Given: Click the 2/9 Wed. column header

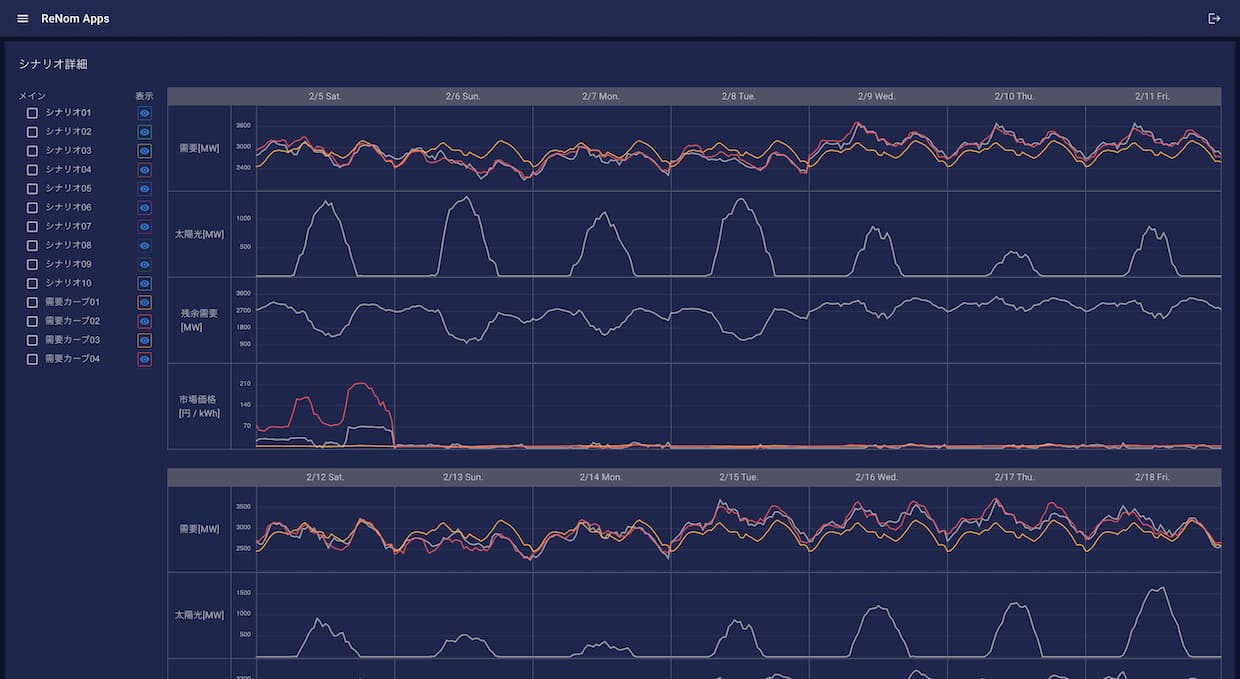Looking at the screenshot, I should 877,96.
